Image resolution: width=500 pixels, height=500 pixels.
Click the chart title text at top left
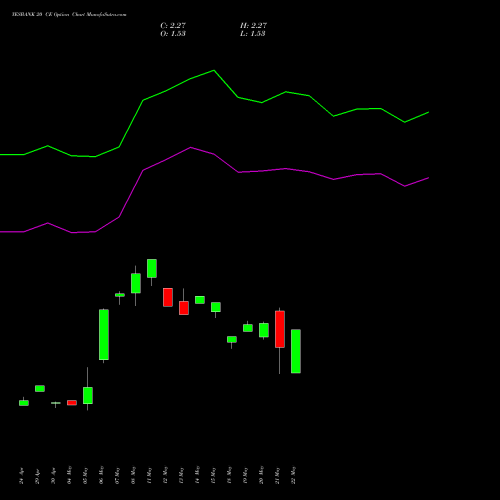click(x=69, y=15)
